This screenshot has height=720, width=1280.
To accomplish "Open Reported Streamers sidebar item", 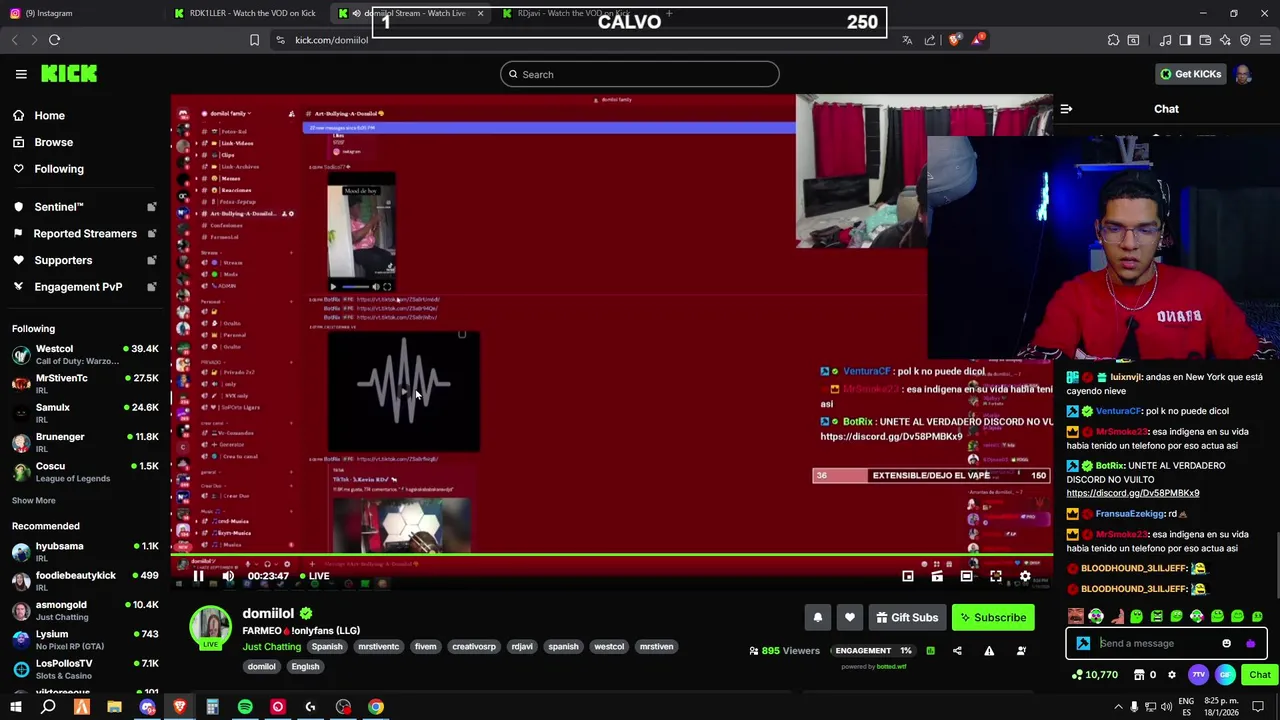I will (85, 234).
